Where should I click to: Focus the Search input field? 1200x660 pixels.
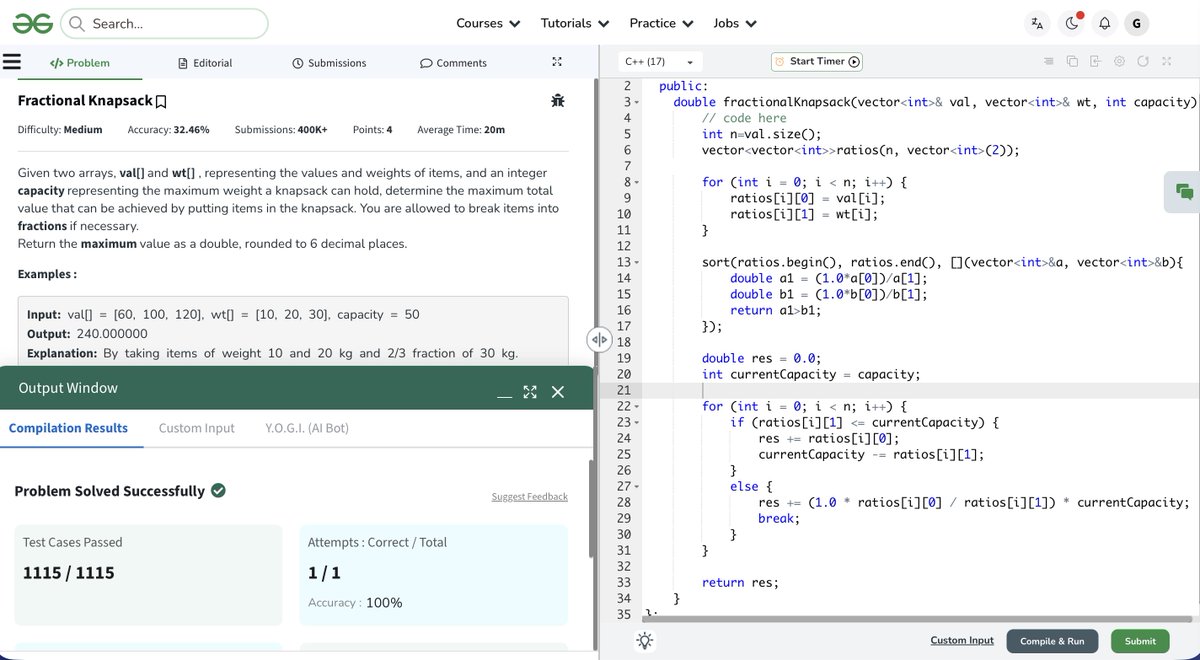[164, 23]
